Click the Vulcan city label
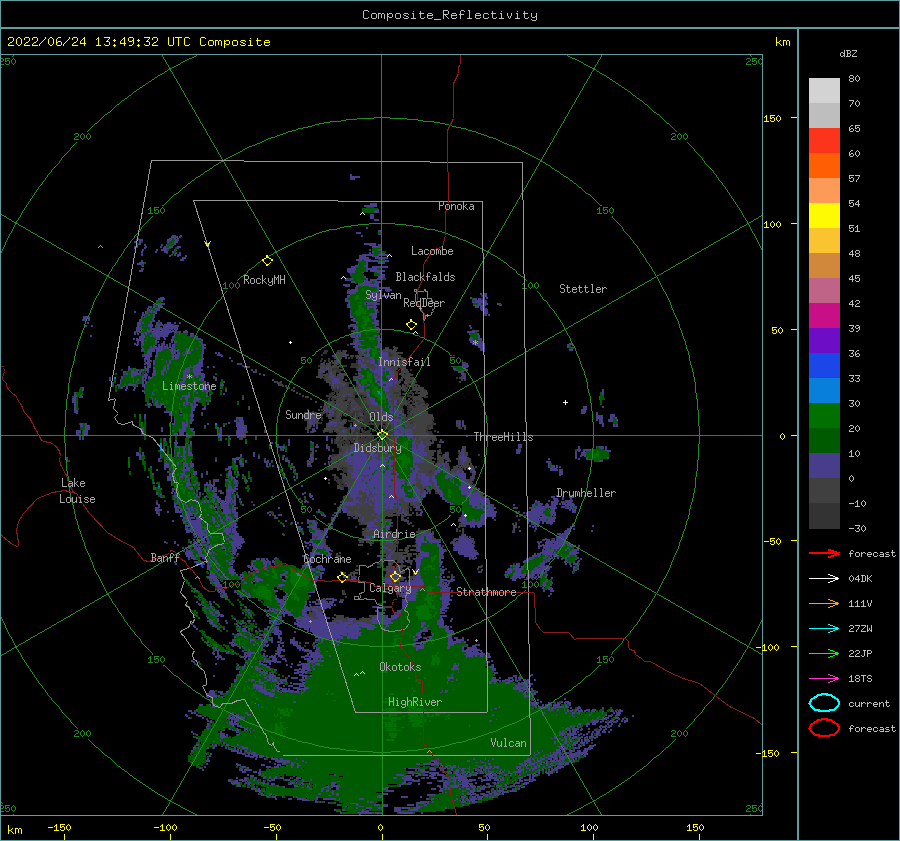This screenshot has width=900, height=841. (x=509, y=743)
